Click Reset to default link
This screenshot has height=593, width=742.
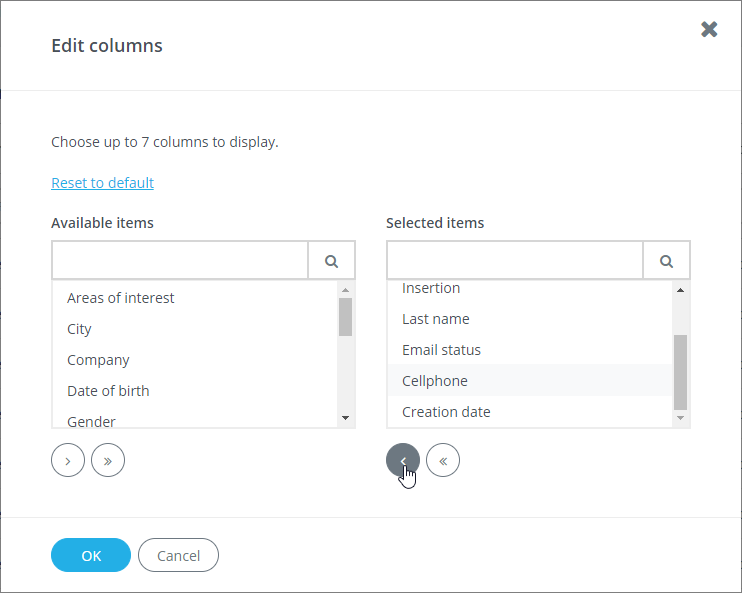click(x=102, y=183)
